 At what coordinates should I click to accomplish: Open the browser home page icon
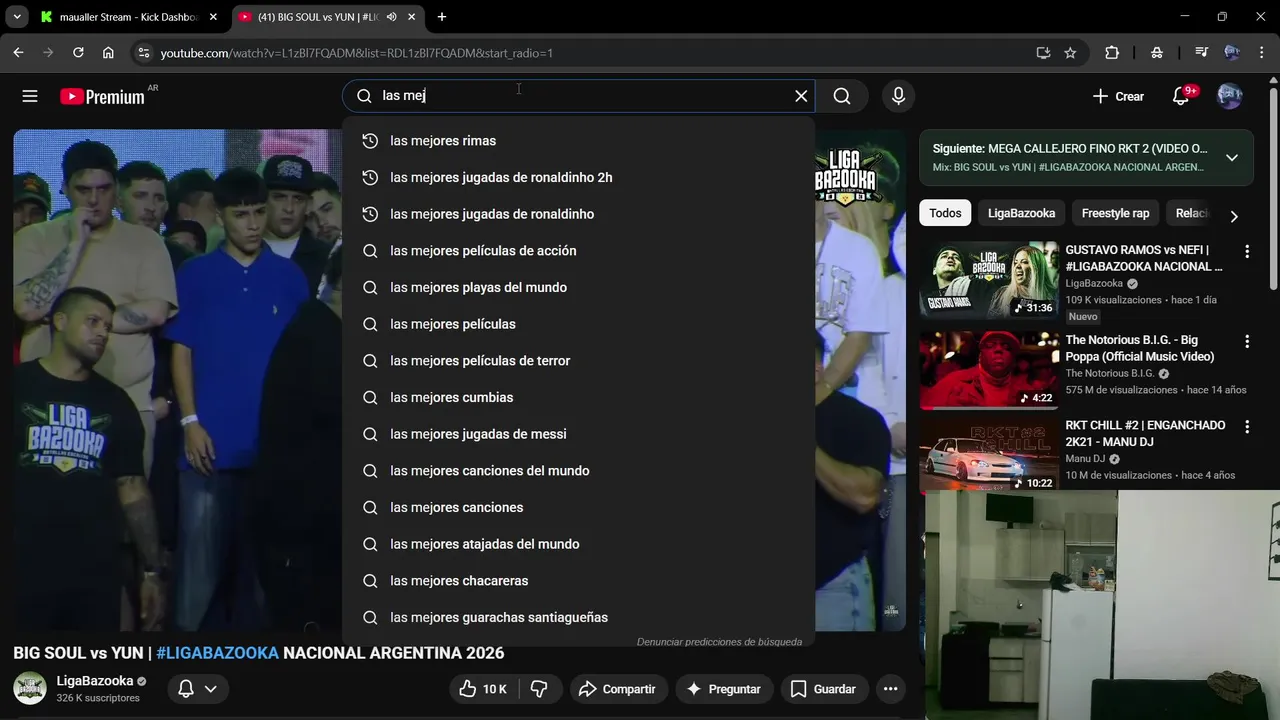[108, 53]
